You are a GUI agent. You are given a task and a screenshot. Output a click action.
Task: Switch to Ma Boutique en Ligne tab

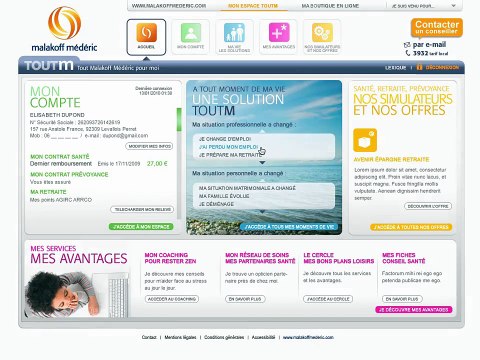330,6
